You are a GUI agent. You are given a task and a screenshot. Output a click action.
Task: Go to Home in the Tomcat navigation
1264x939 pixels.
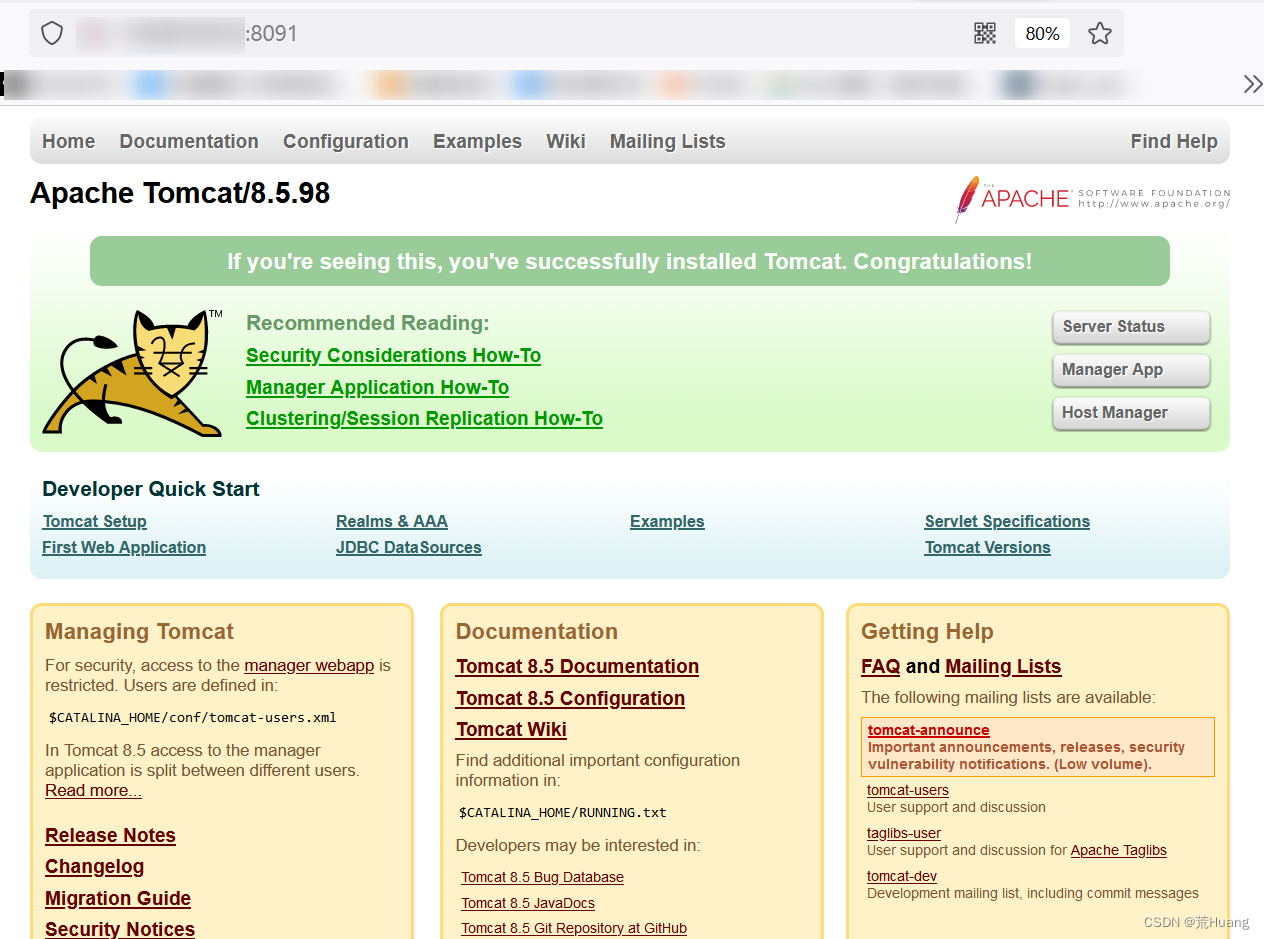tap(69, 142)
